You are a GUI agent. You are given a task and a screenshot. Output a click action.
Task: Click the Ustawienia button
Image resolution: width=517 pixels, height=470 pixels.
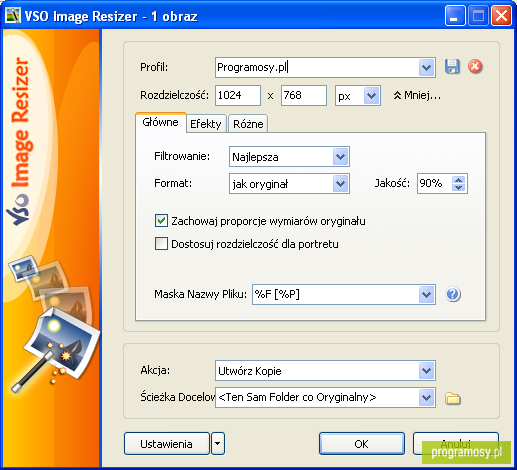tap(167, 444)
